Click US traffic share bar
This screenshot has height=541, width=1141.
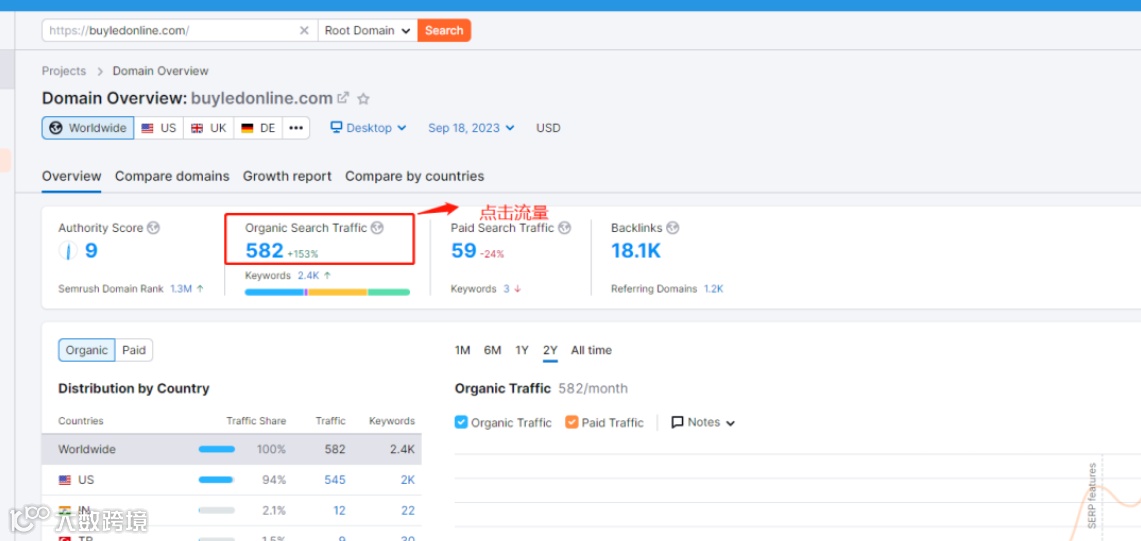tap(216, 480)
